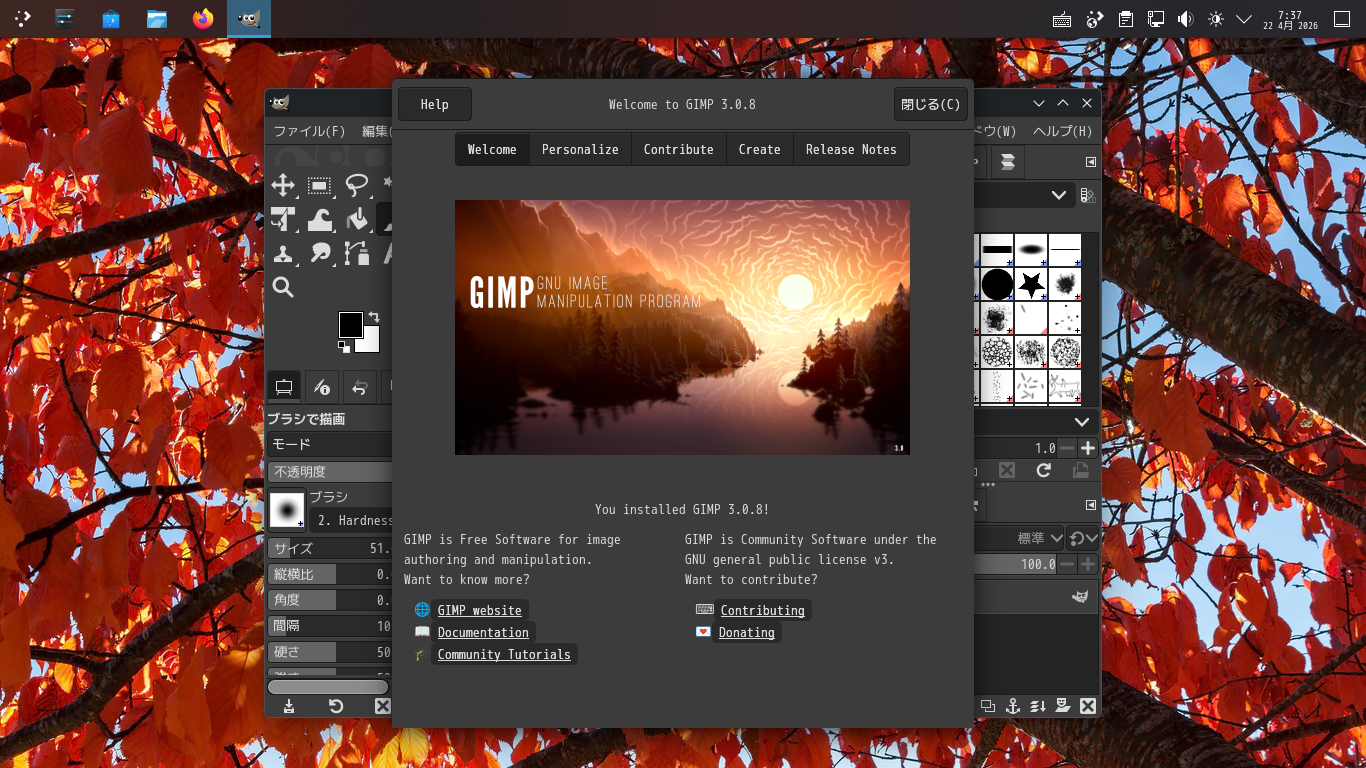
Task: Adjust the 不透明度 opacity slider
Action: [330, 471]
